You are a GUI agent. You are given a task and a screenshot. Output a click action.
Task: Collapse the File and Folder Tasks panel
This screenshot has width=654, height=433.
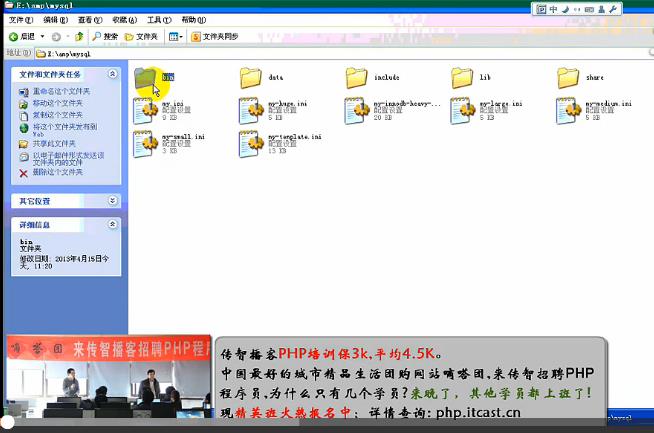(112, 74)
